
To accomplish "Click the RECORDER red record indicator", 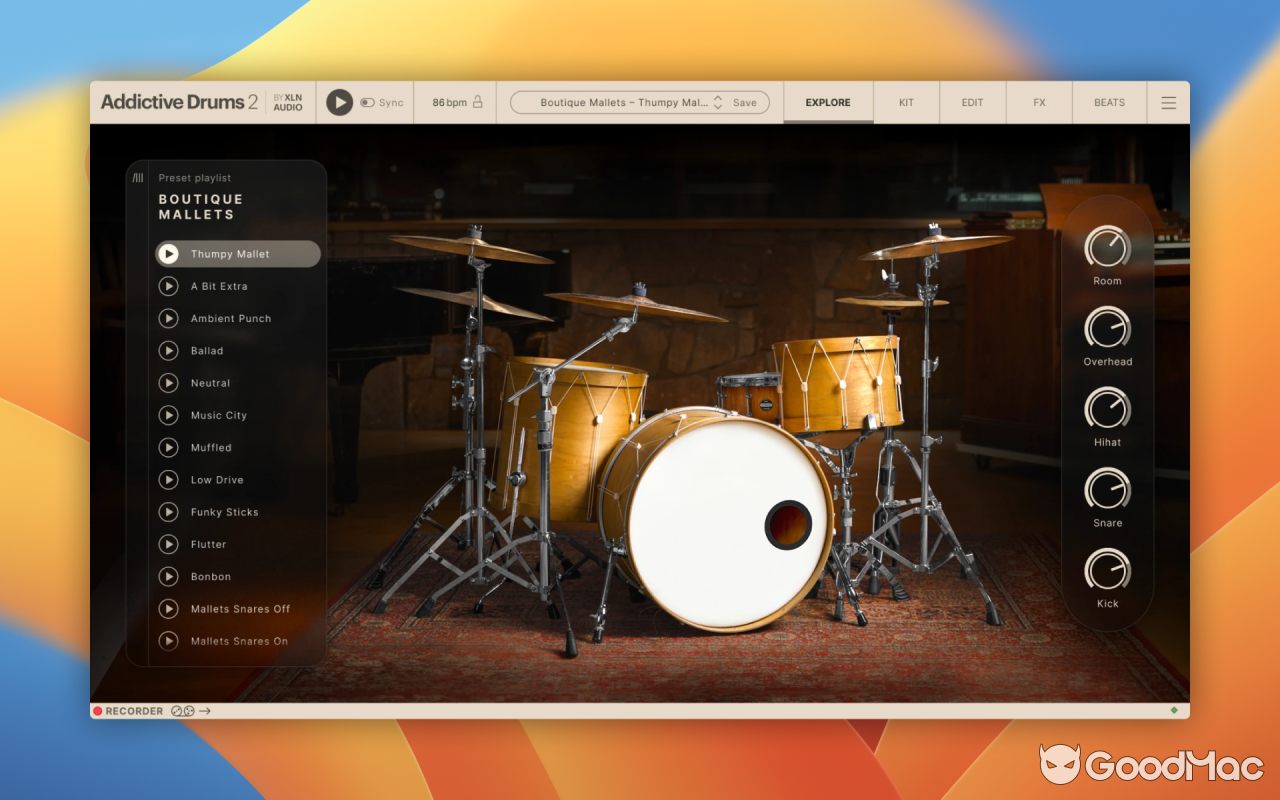I will pyautogui.click(x=98, y=710).
